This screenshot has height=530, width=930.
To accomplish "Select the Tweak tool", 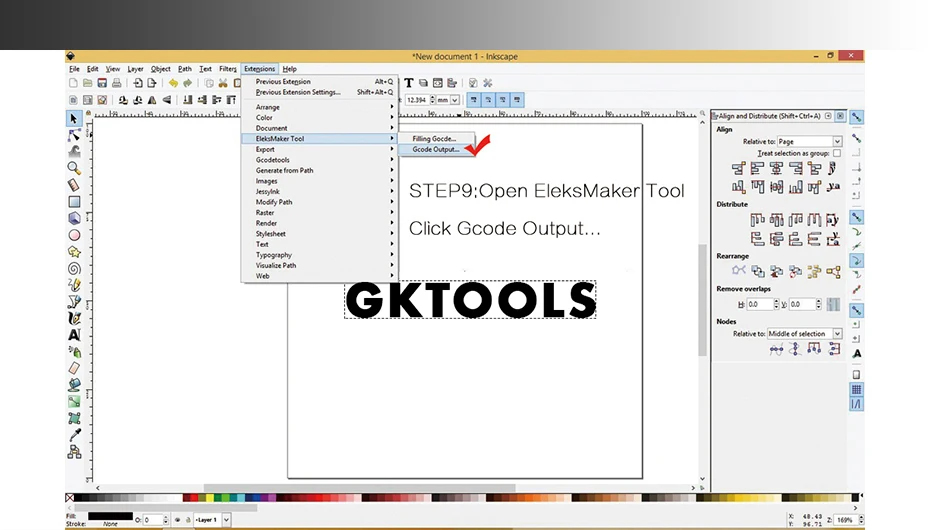I will [x=74, y=152].
